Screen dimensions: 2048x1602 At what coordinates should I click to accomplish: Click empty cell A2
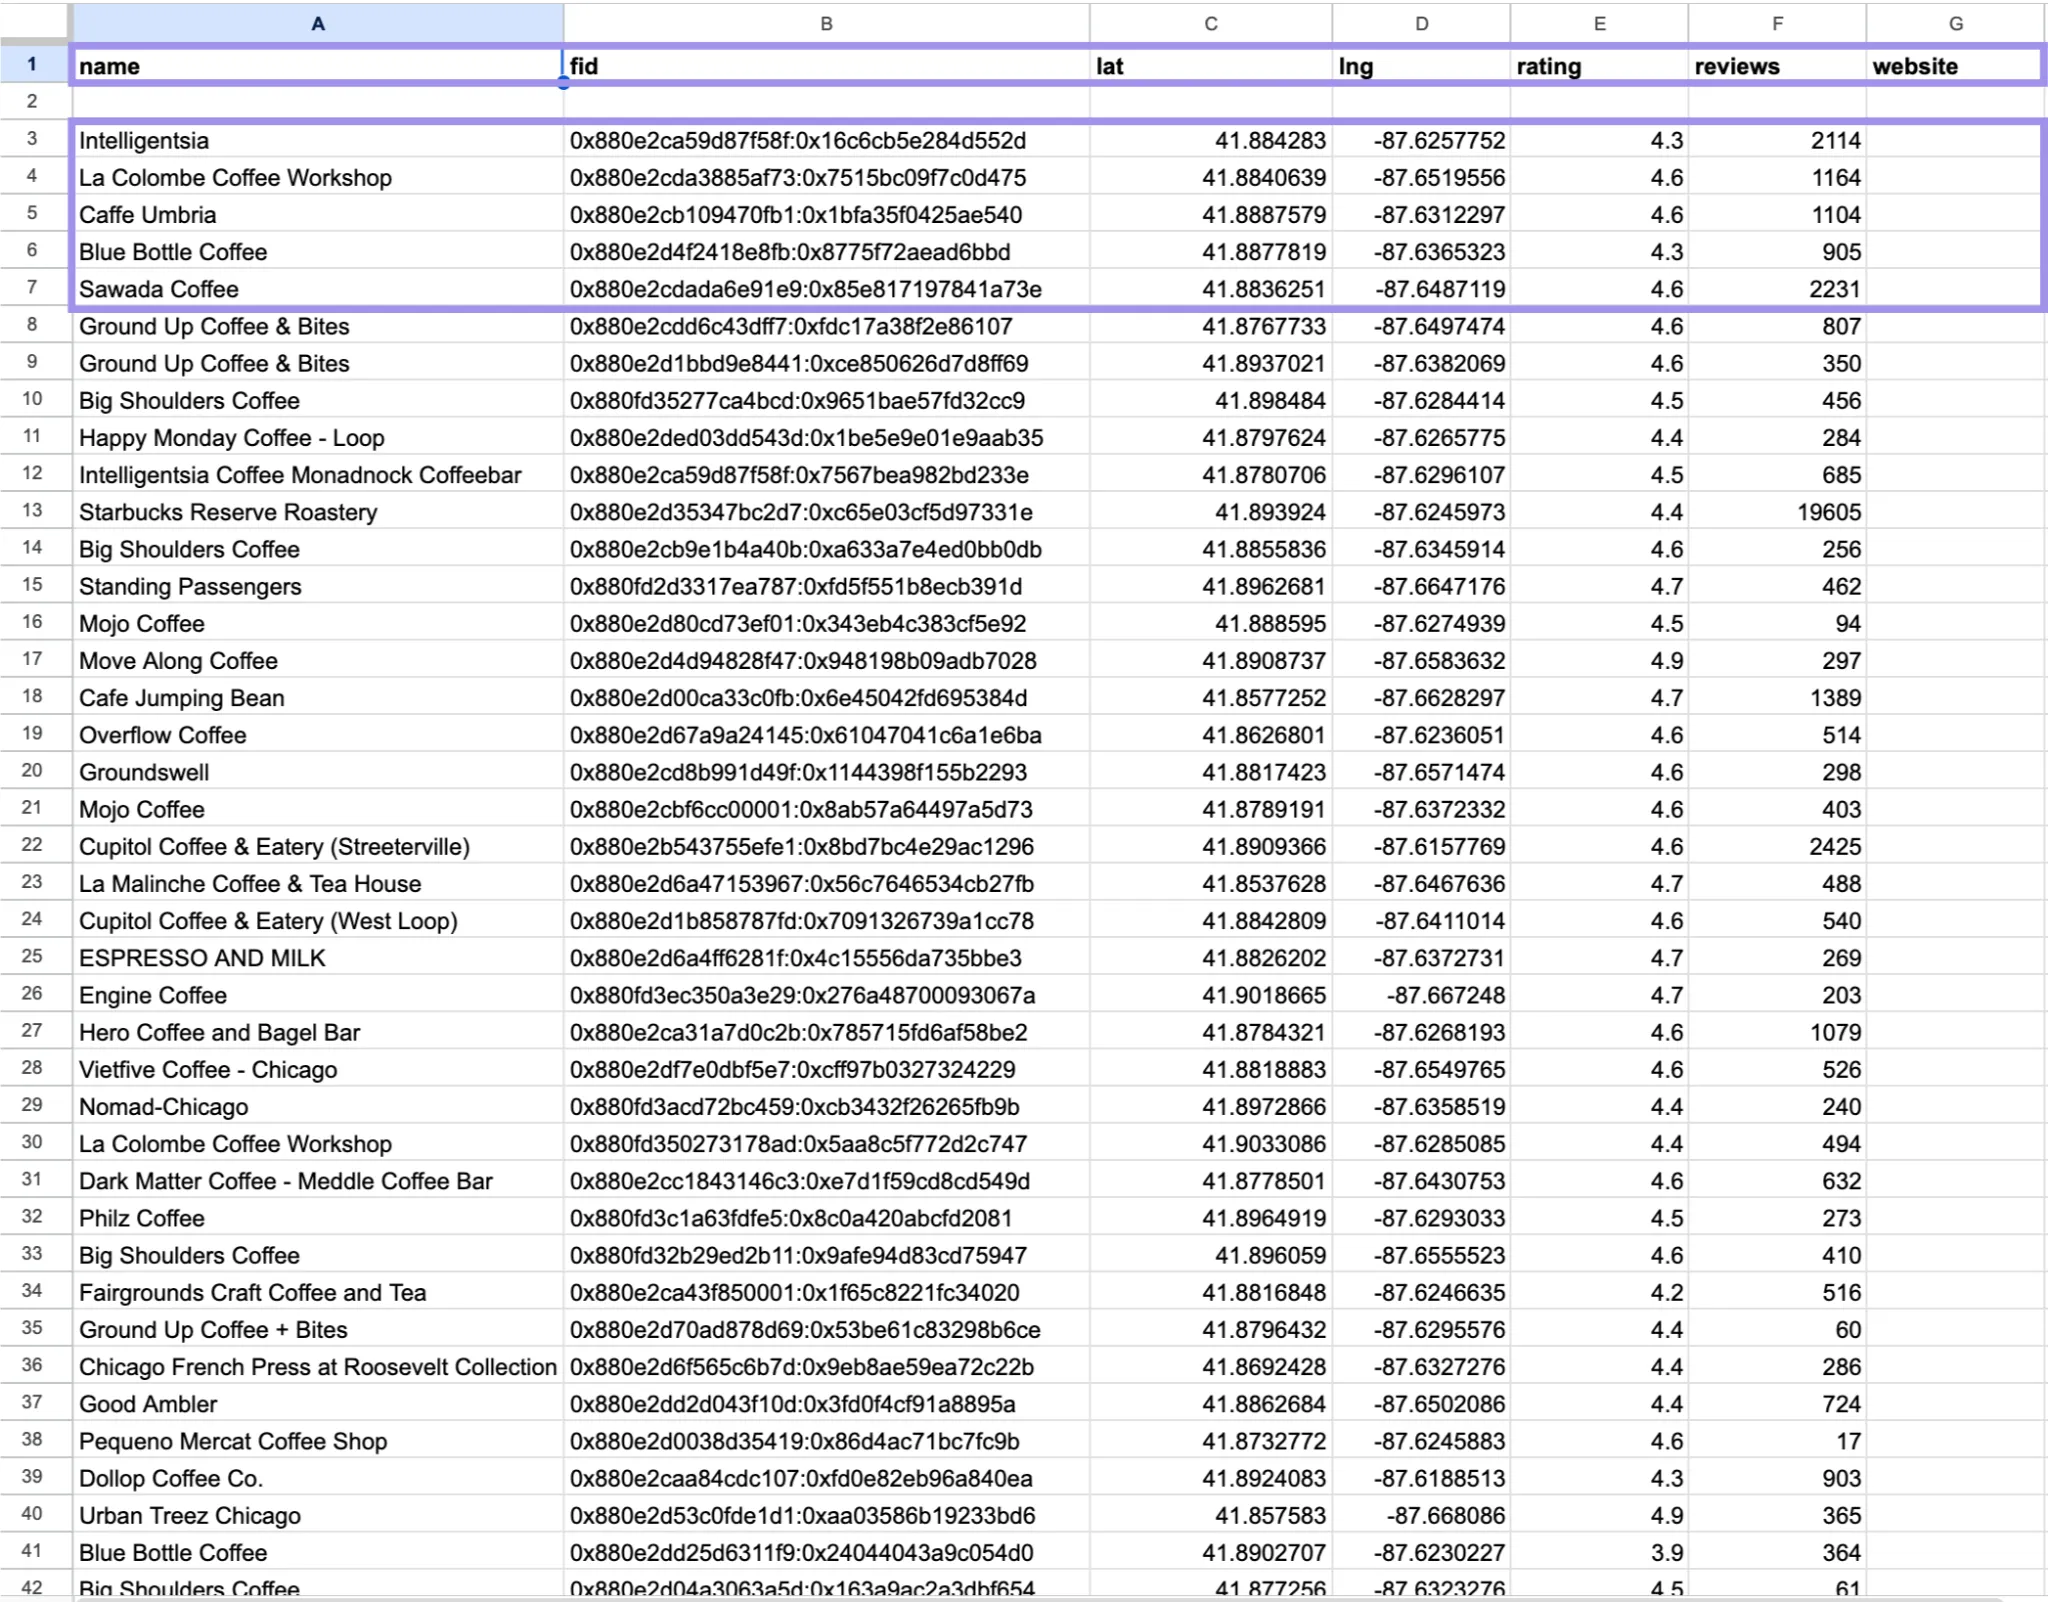(317, 101)
